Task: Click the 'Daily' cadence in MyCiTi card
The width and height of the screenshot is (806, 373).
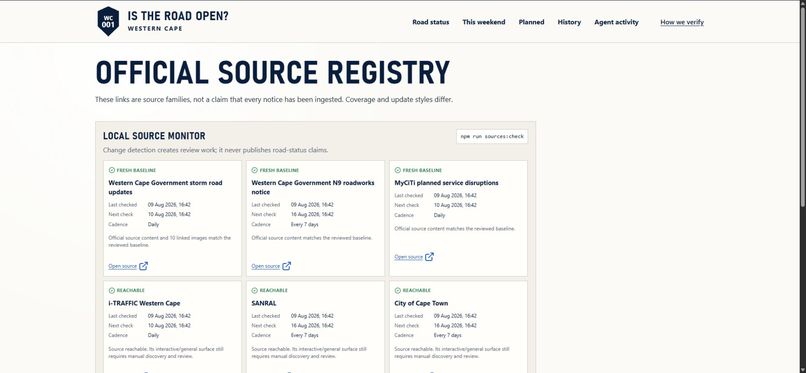Action: pos(439,215)
